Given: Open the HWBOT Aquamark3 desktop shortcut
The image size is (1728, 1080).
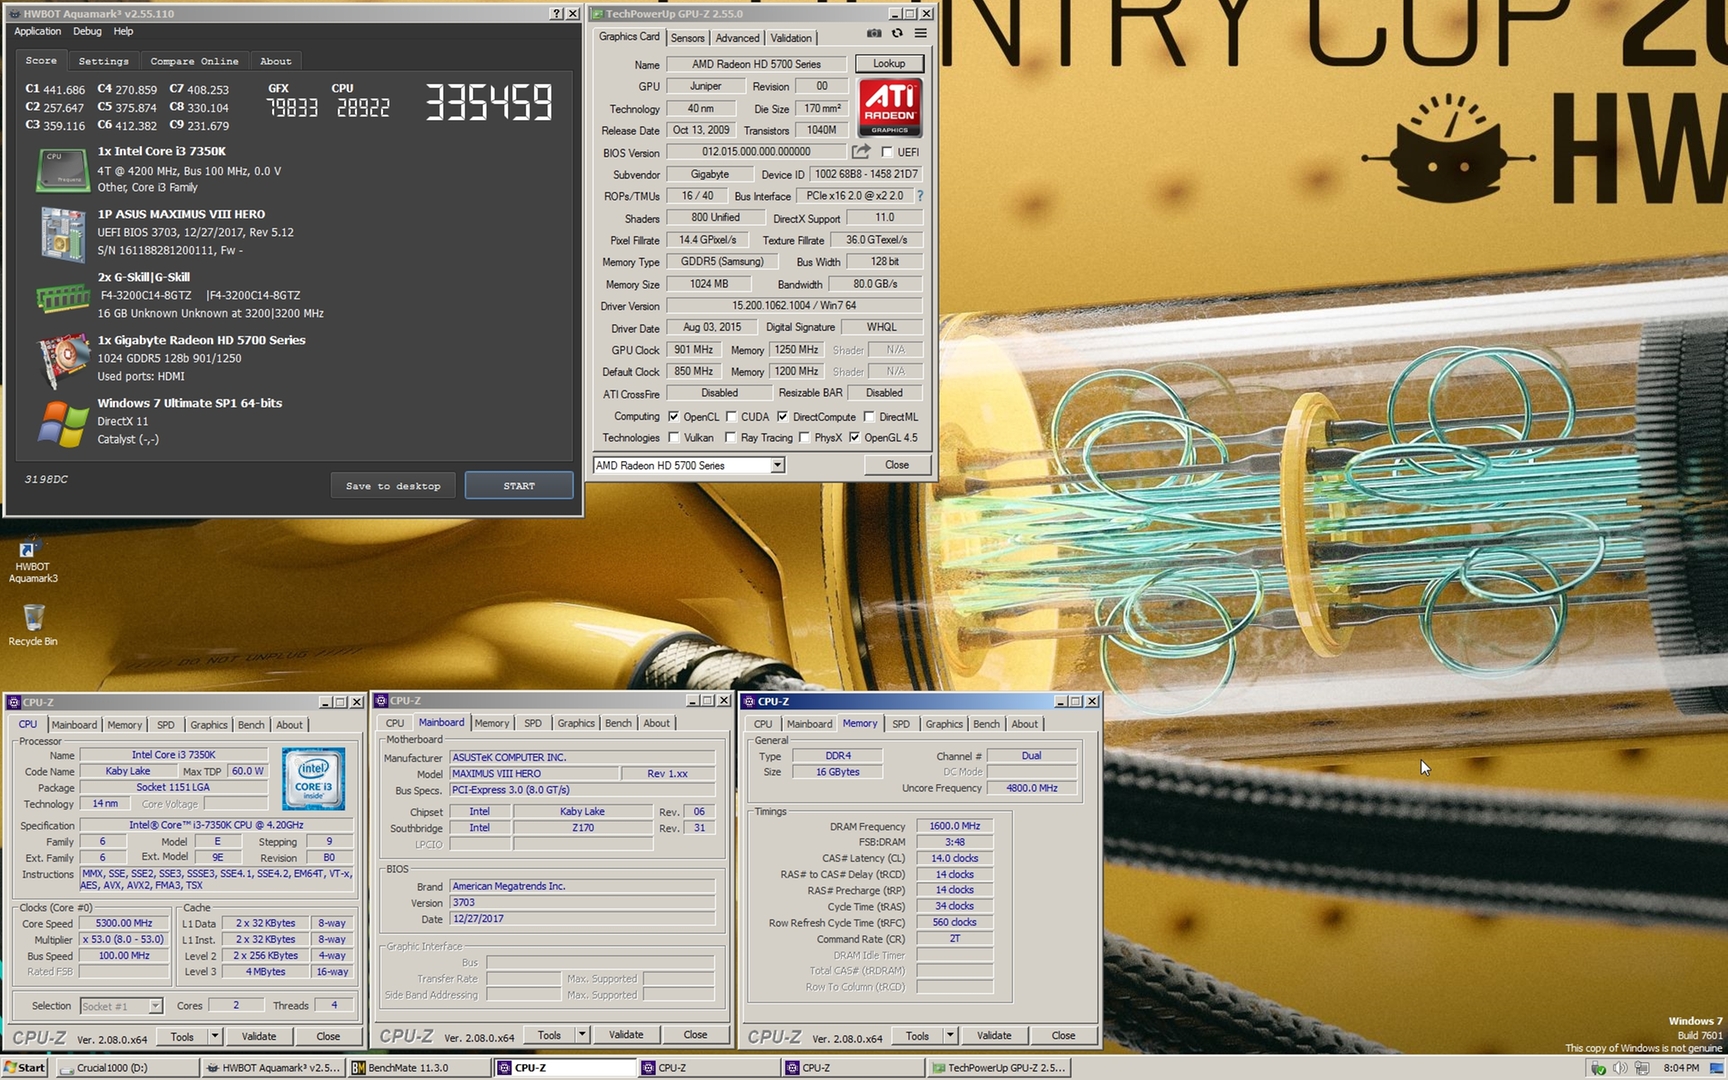Looking at the screenshot, I should pyautogui.click(x=32, y=561).
